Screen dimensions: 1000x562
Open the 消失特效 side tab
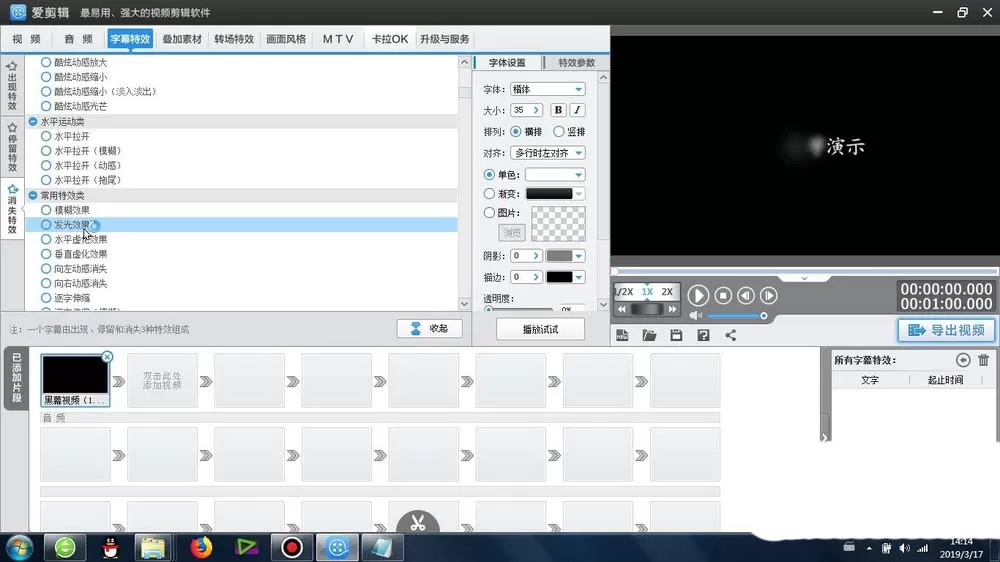(12, 209)
